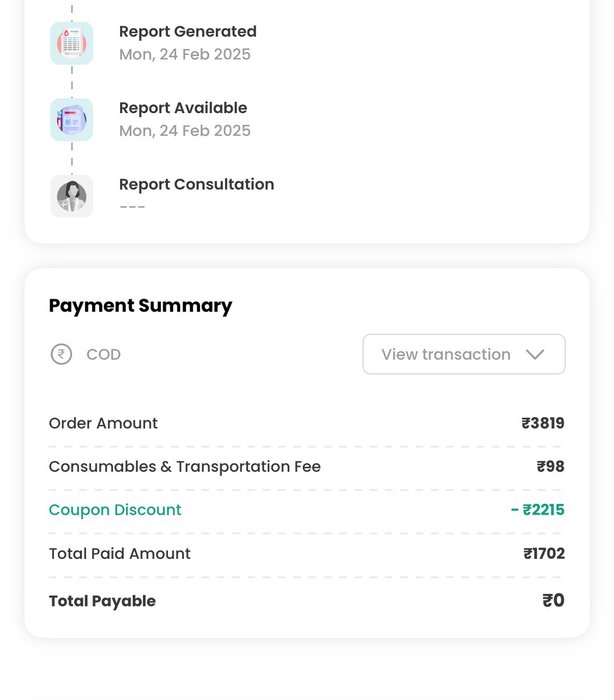Select the Total Paid Amount row
Viewport: 614px width, 700px height.
pyautogui.click(x=307, y=554)
